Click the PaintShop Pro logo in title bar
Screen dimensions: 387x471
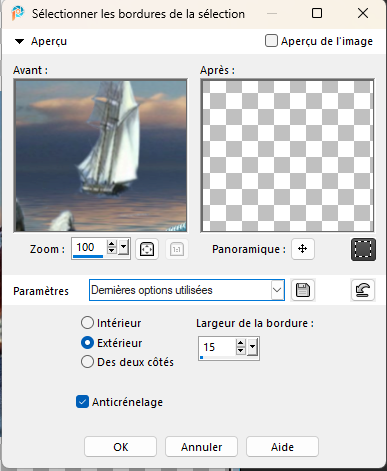(x=17, y=13)
